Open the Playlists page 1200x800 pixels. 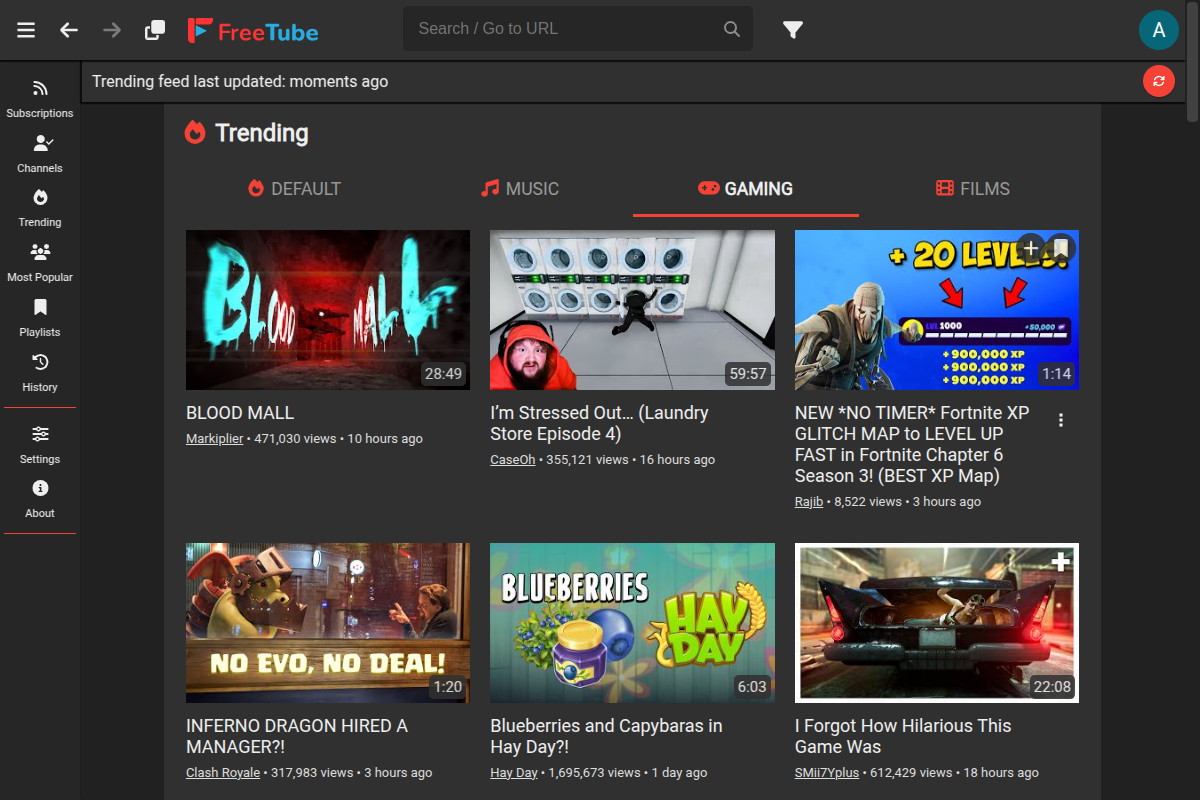click(40, 317)
